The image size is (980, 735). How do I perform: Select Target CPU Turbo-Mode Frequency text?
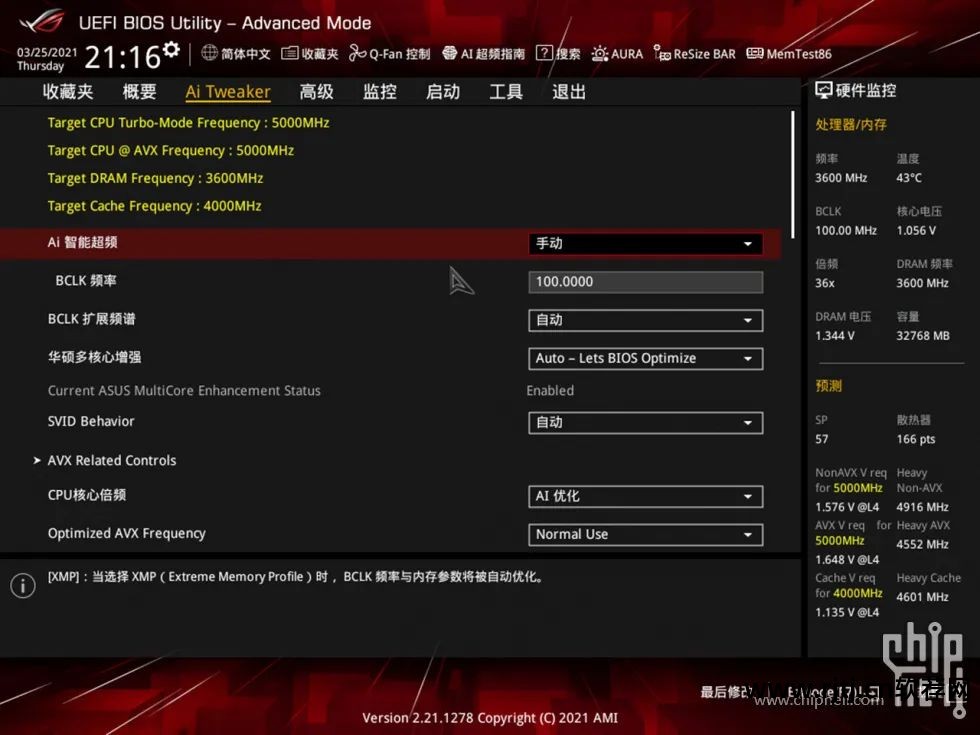pyautogui.click(x=188, y=122)
